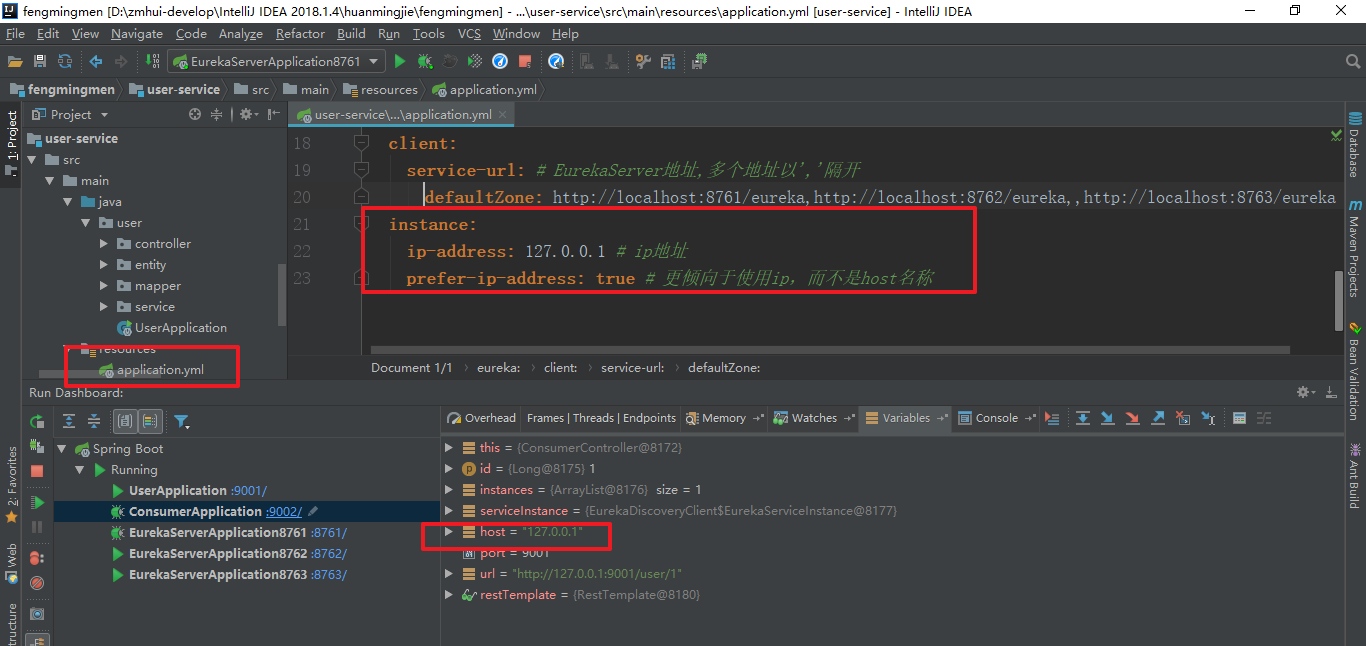The image size is (1366, 646).
Task: Expand the mapper package
Action: pos(104,286)
